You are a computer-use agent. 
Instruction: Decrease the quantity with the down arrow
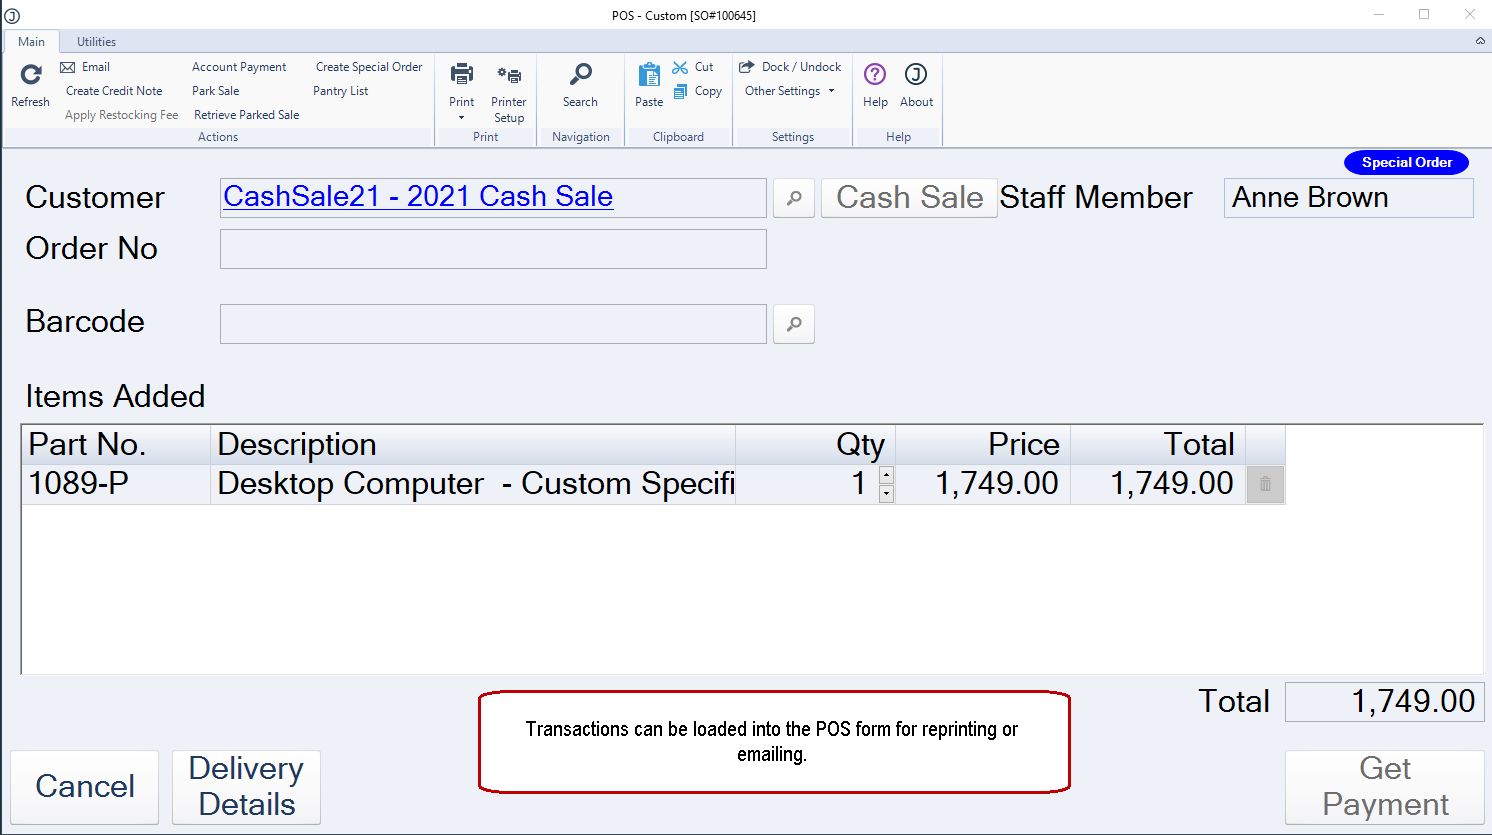tap(886, 494)
